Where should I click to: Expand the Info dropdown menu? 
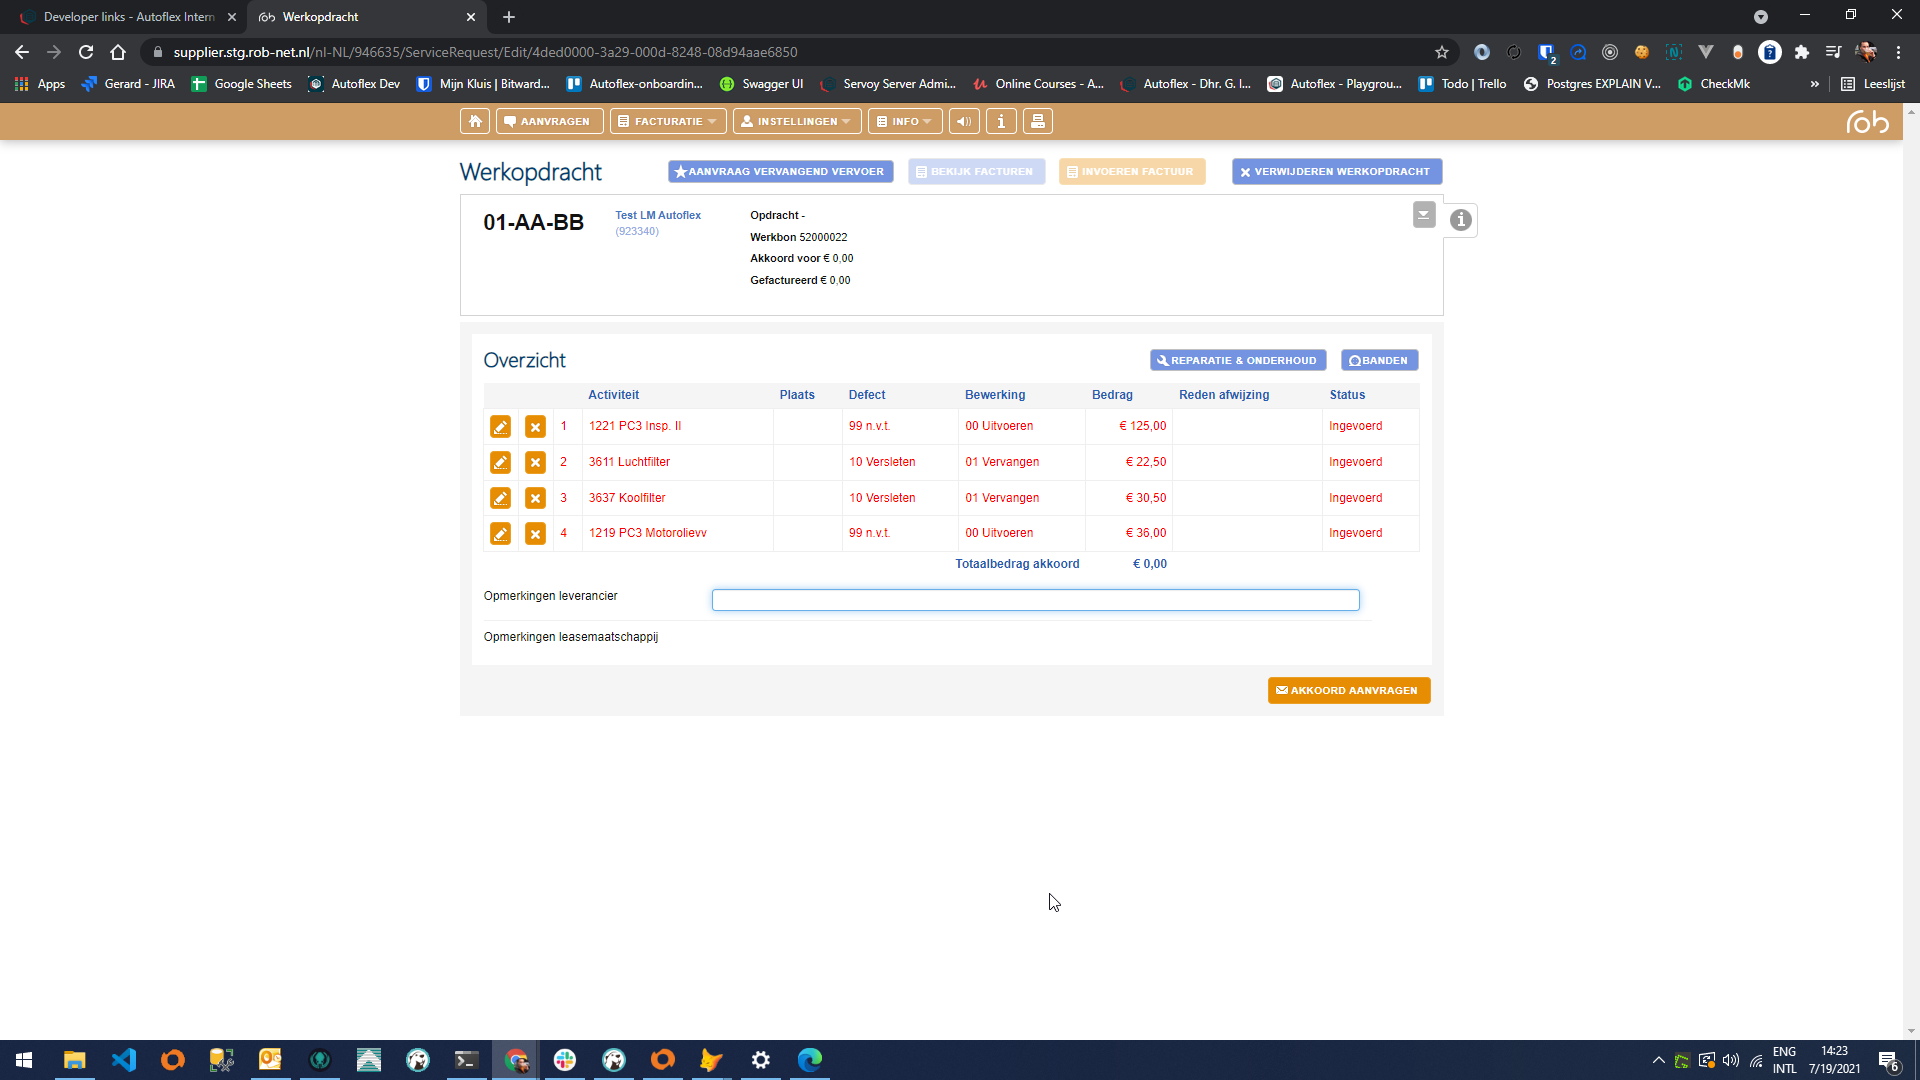click(904, 121)
